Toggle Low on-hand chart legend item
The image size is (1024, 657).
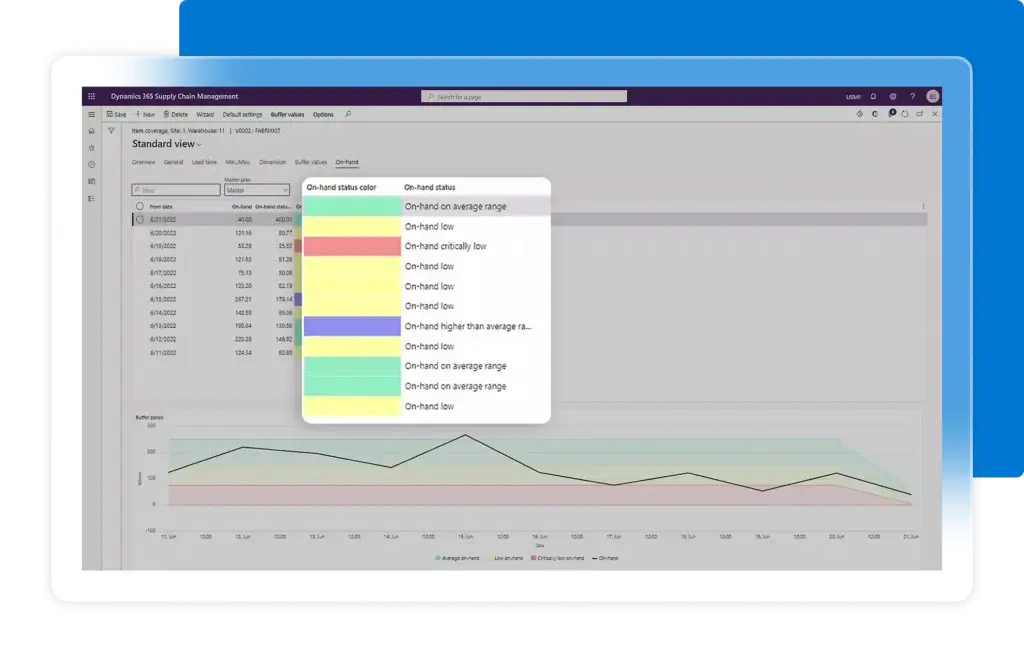click(505, 558)
